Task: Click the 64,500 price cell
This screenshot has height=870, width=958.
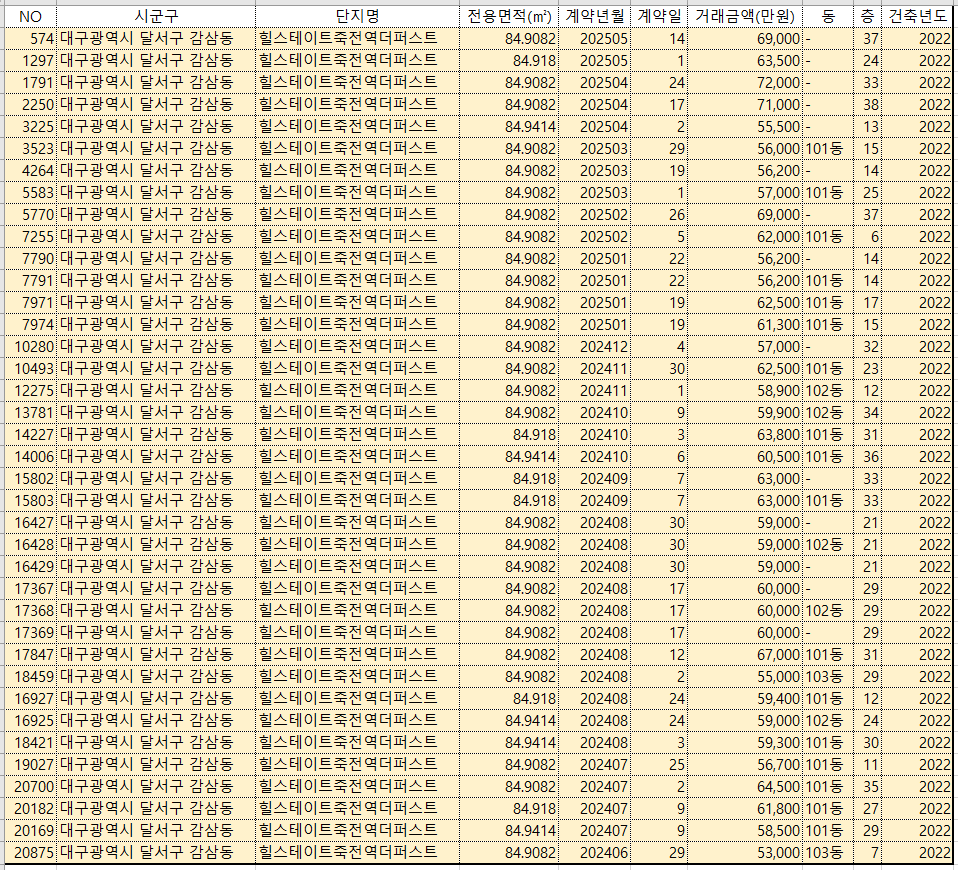Action: pyautogui.click(x=745, y=786)
